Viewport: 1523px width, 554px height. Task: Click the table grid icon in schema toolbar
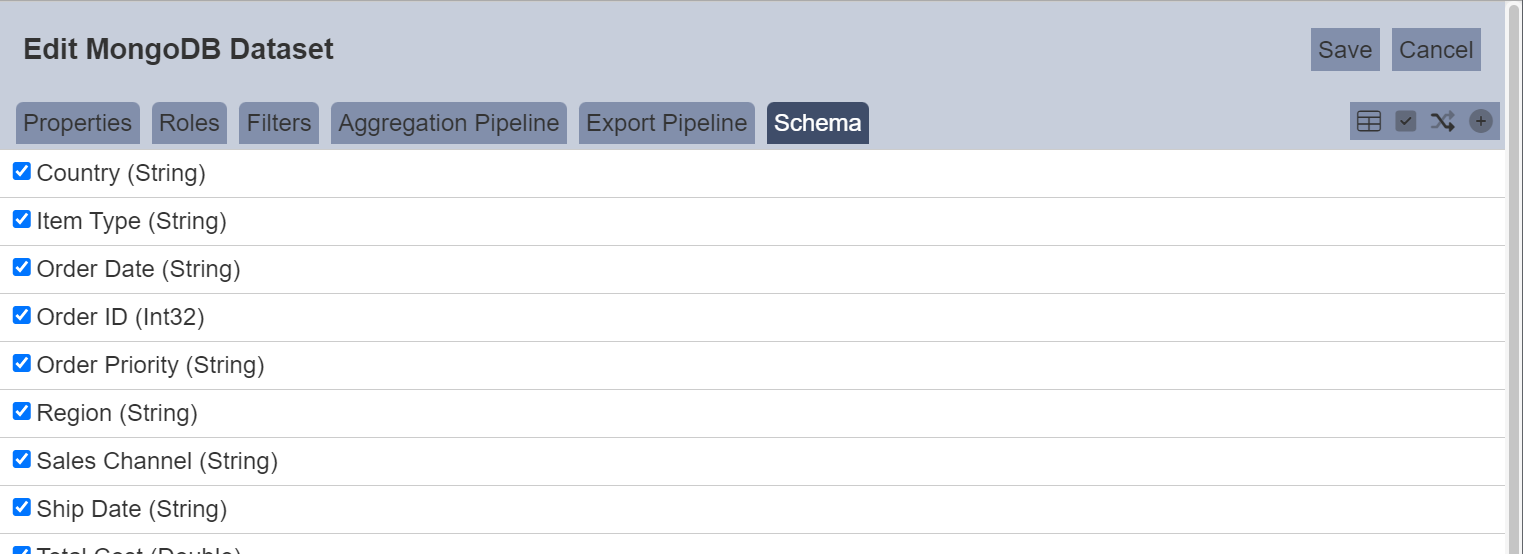pyautogui.click(x=1369, y=121)
